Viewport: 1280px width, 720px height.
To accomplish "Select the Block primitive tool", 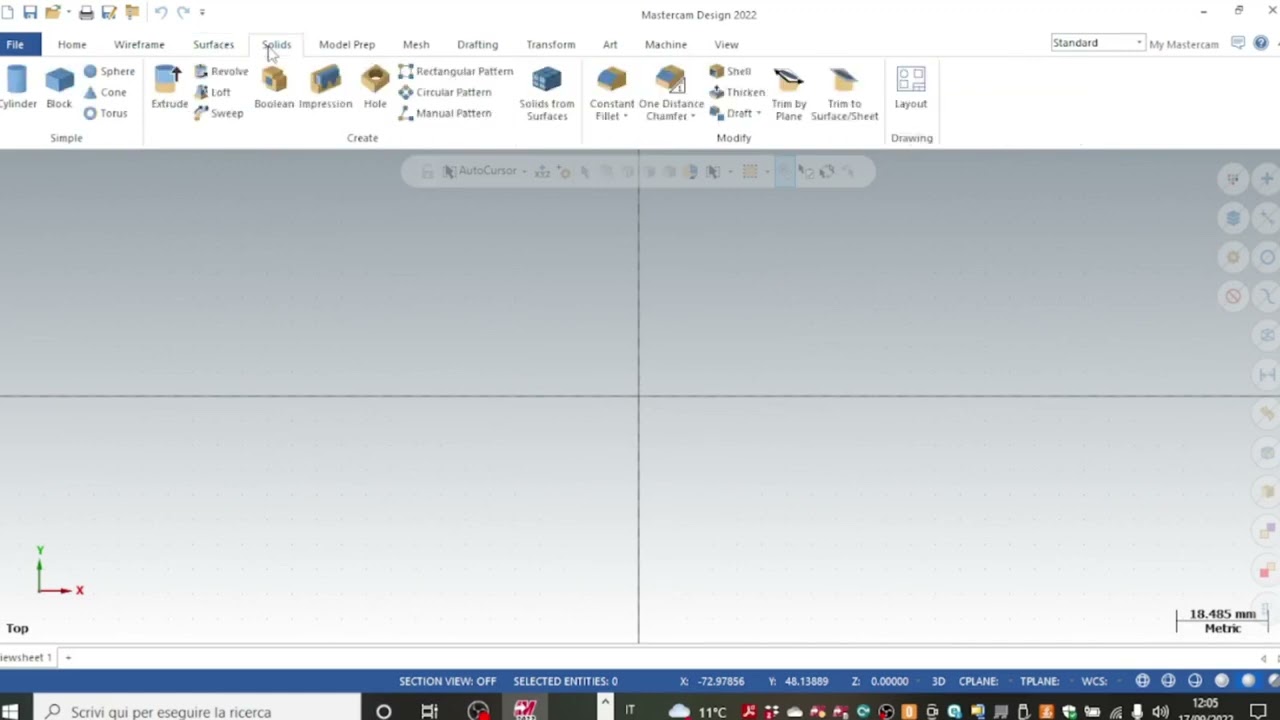I will [59, 88].
